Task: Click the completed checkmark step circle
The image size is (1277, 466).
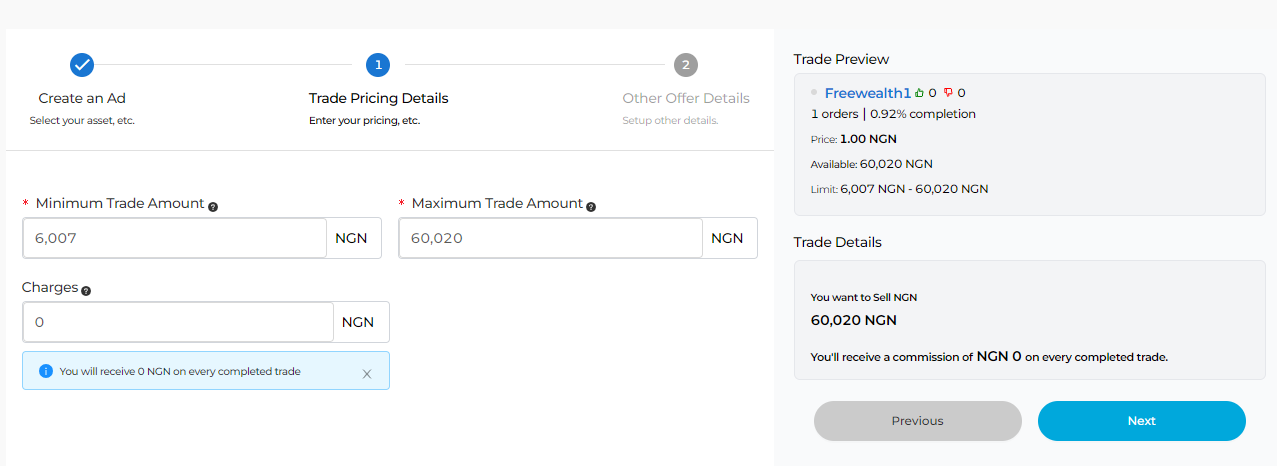Action: click(82, 65)
